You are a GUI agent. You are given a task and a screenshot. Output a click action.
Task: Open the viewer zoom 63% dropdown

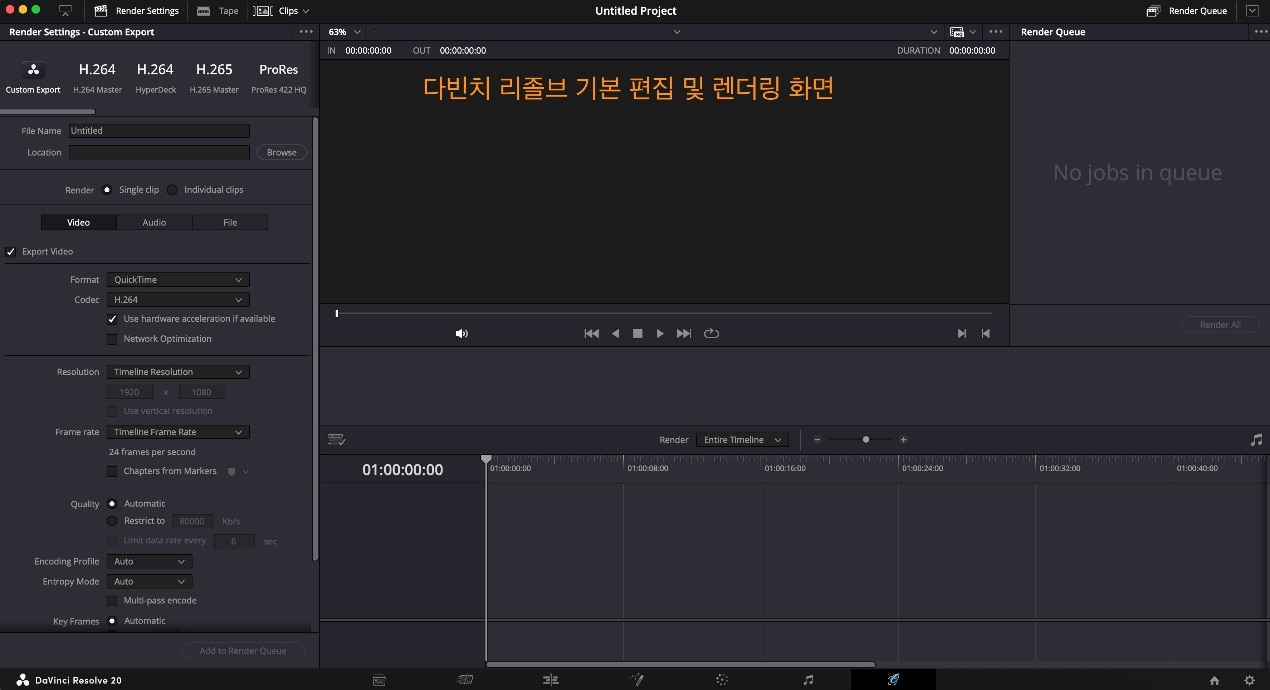point(345,32)
